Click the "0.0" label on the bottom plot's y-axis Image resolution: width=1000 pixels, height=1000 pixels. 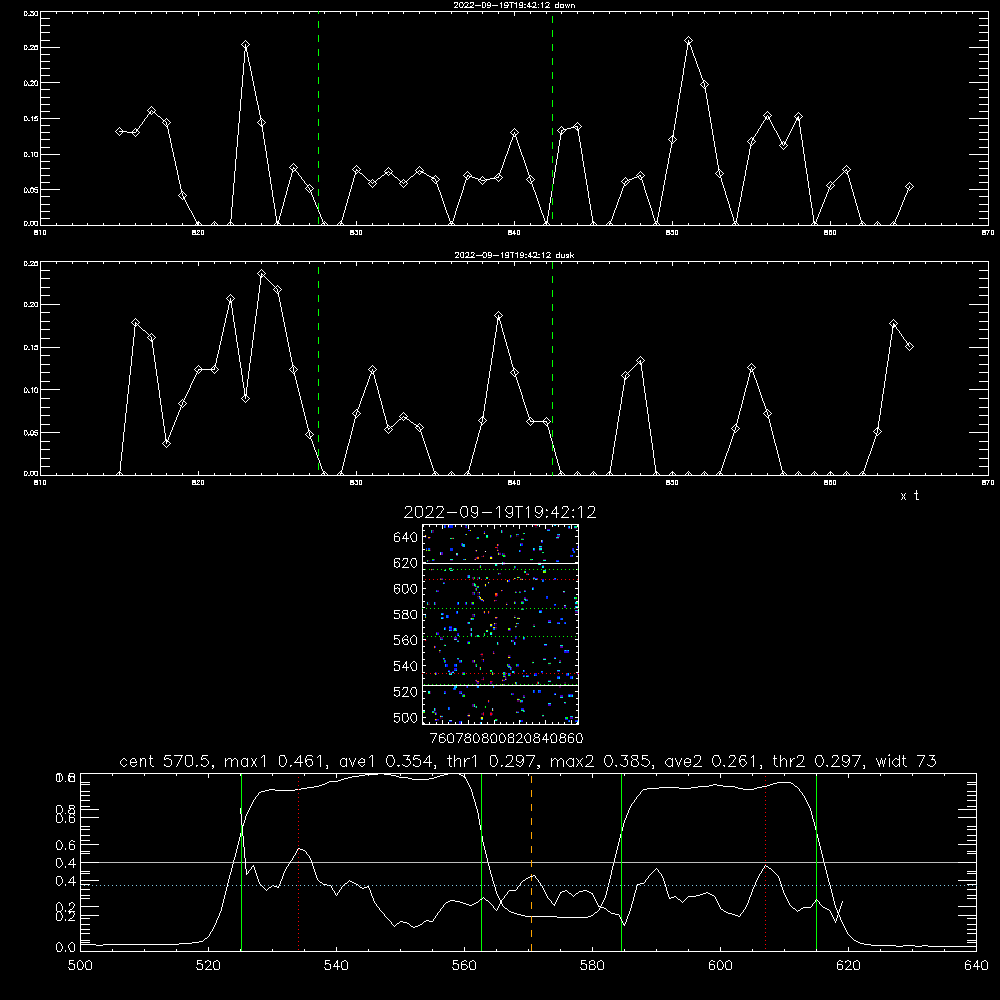[65, 948]
